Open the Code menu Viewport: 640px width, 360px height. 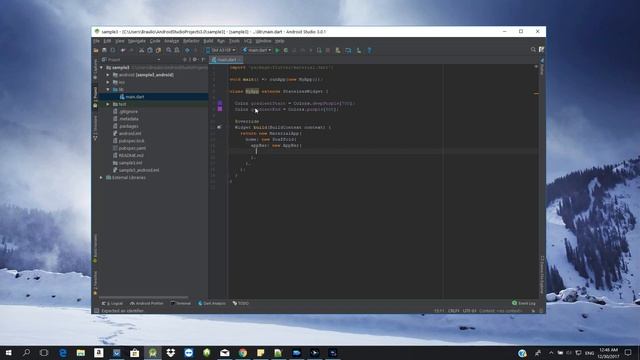155,41
